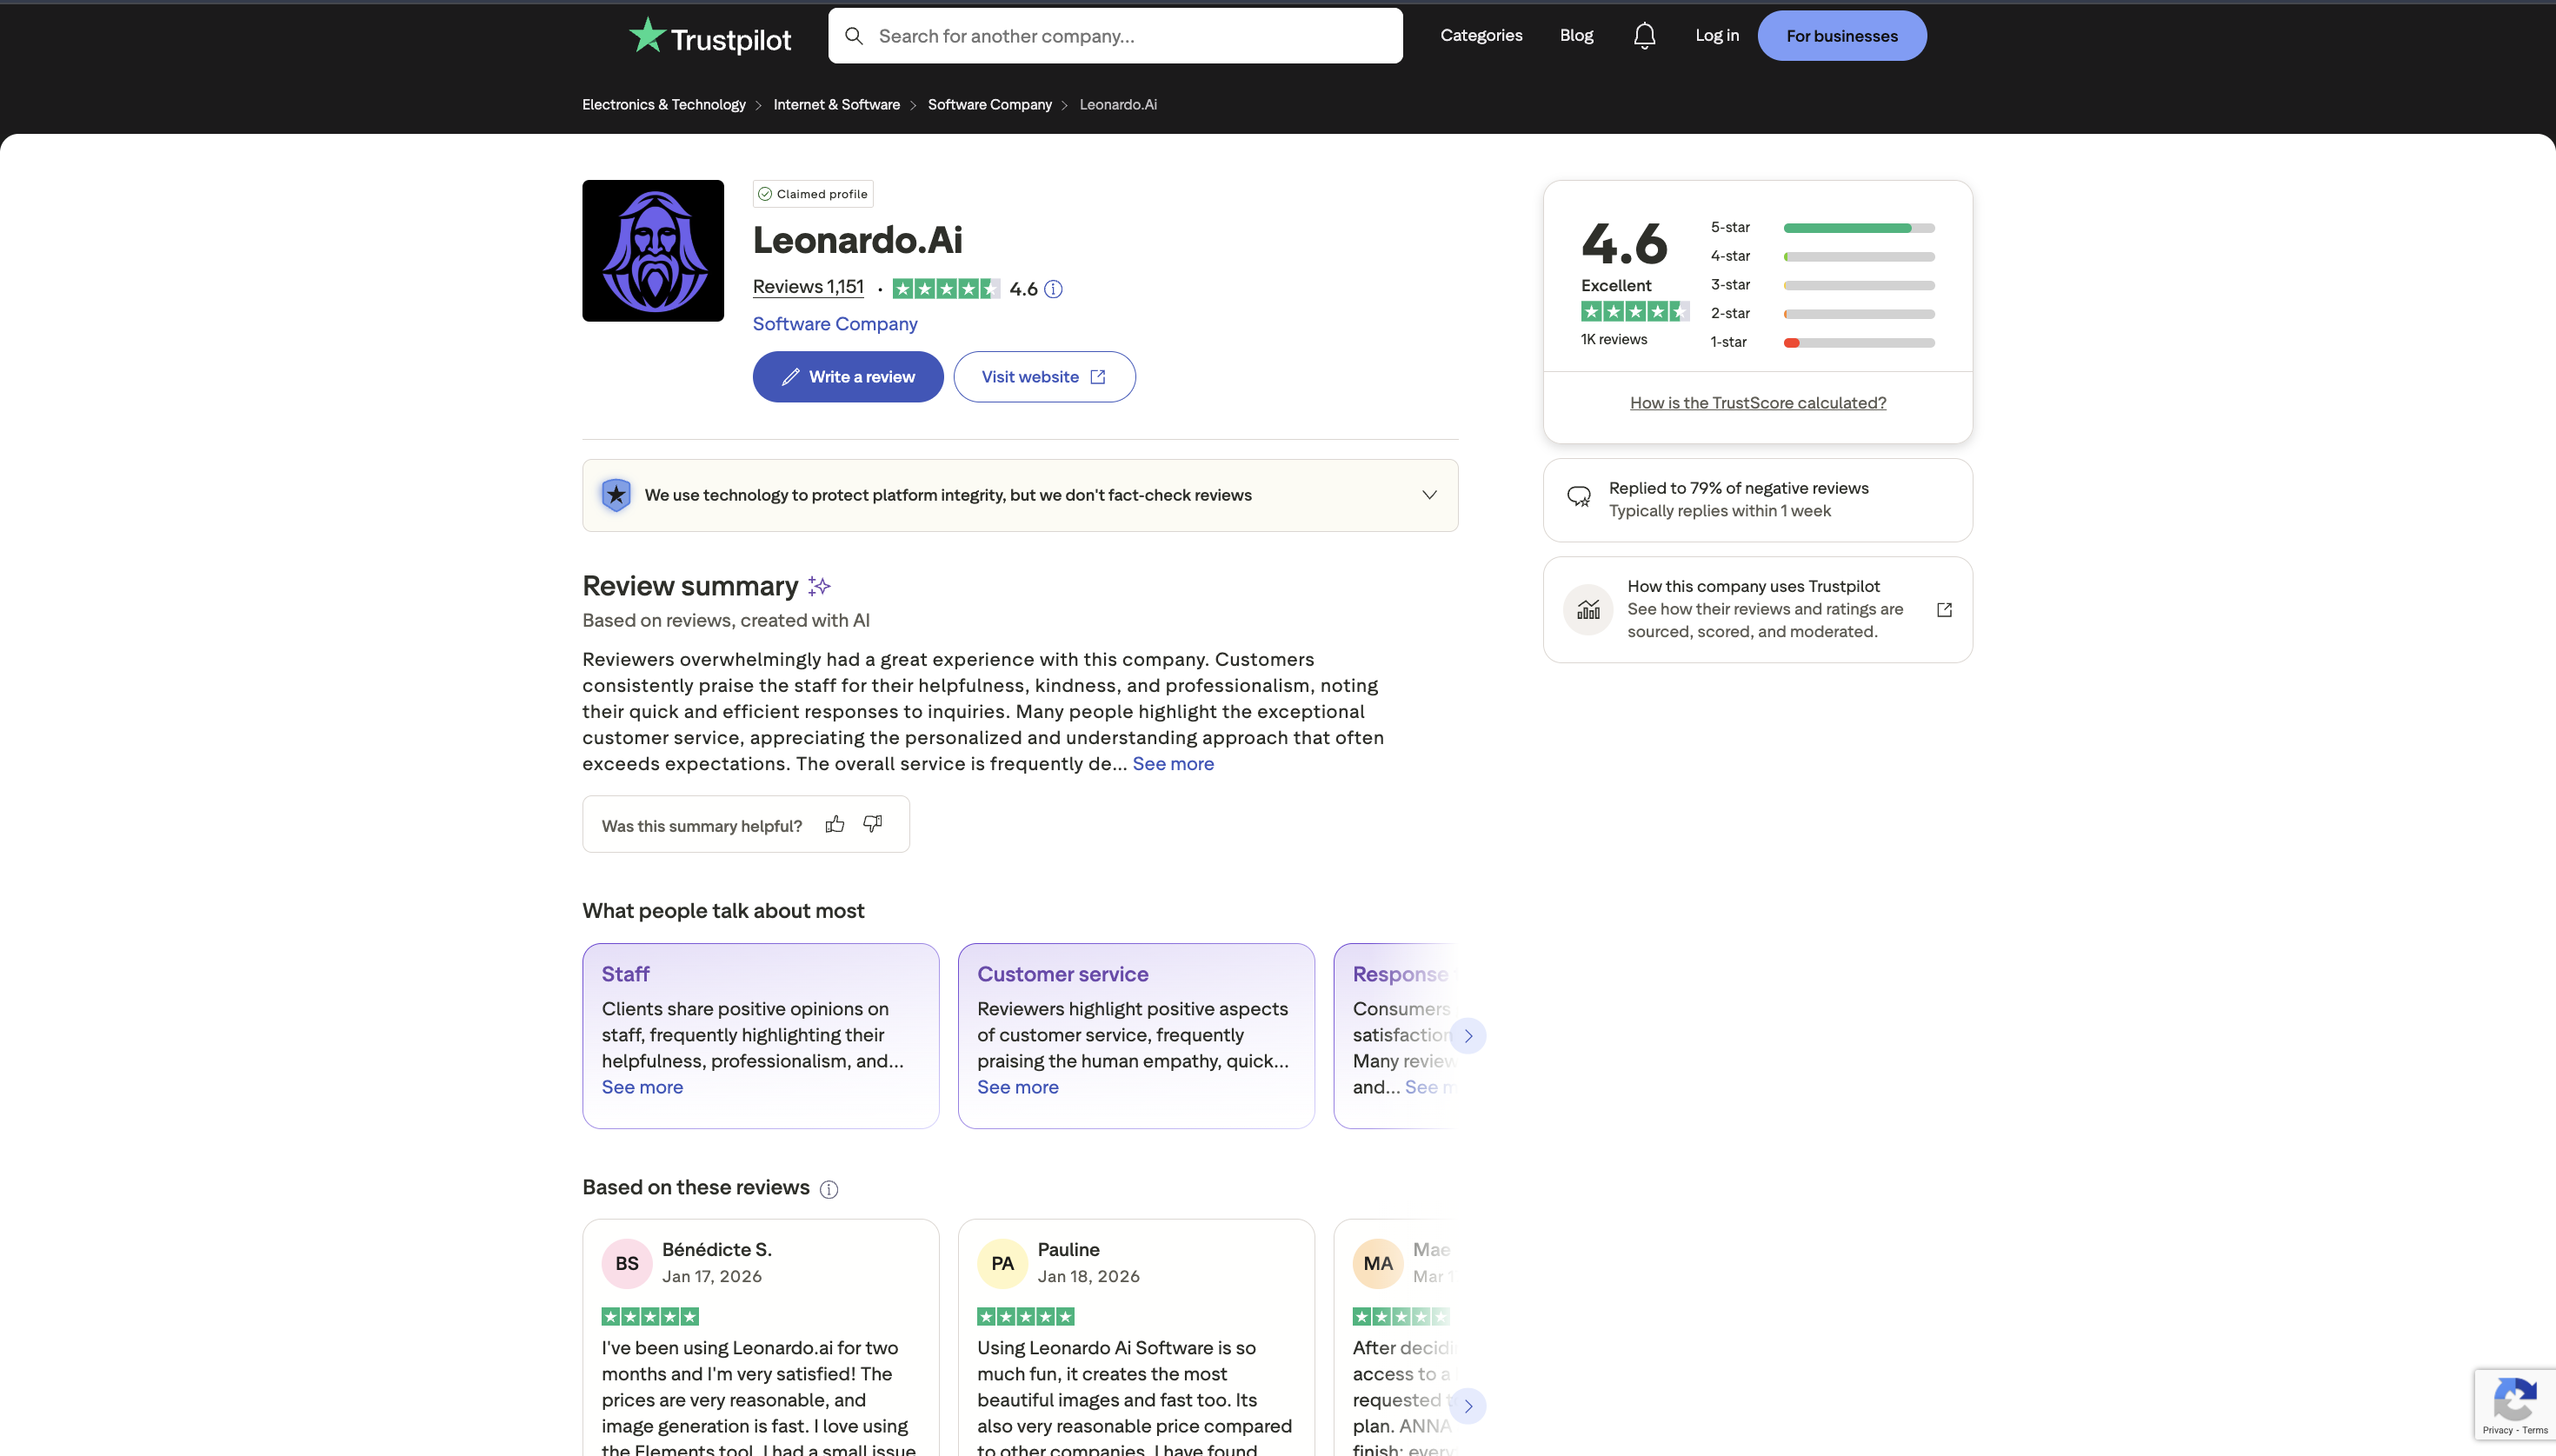The width and height of the screenshot is (2556, 1456).
Task: Click the info icon beside the 4.6 rating
Action: [1051, 288]
